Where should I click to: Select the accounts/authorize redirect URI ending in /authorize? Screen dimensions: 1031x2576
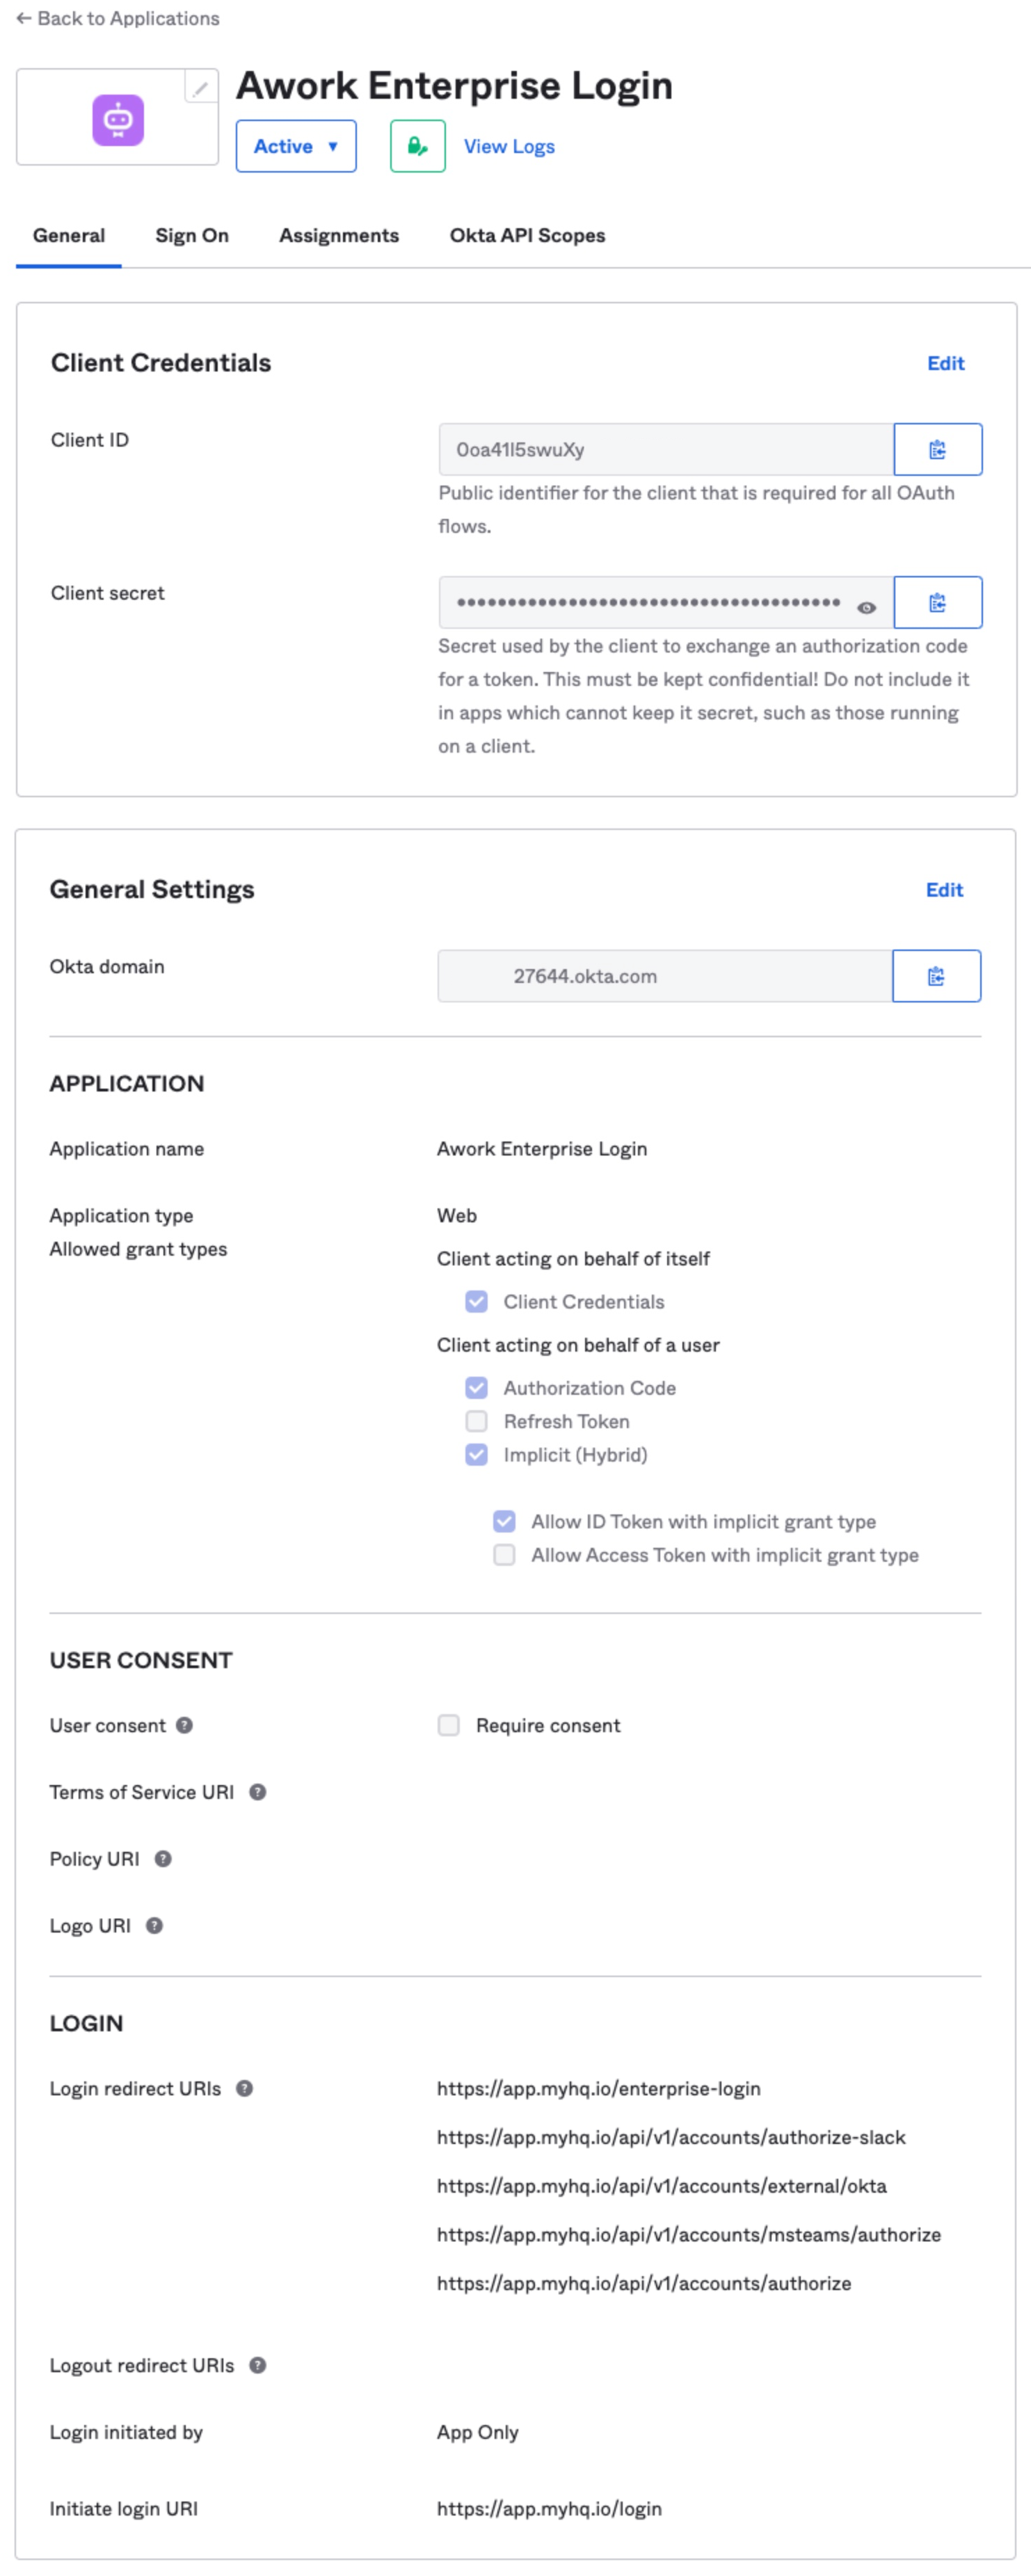click(x=644, y=2284)
